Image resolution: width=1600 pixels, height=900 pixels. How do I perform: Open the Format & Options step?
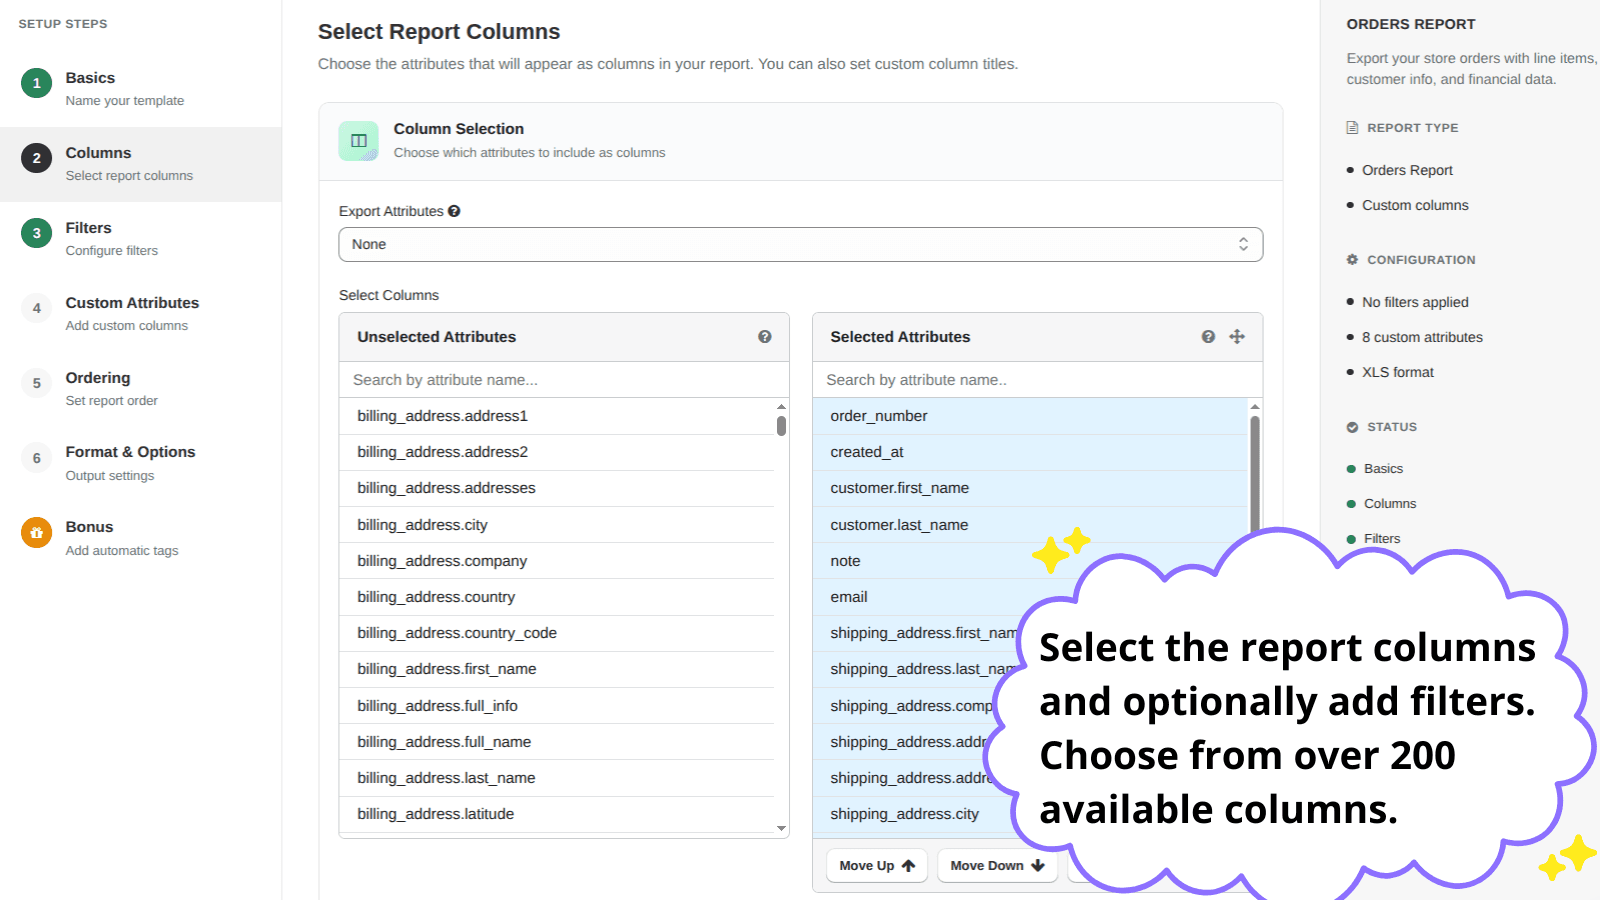click(130, 451)
